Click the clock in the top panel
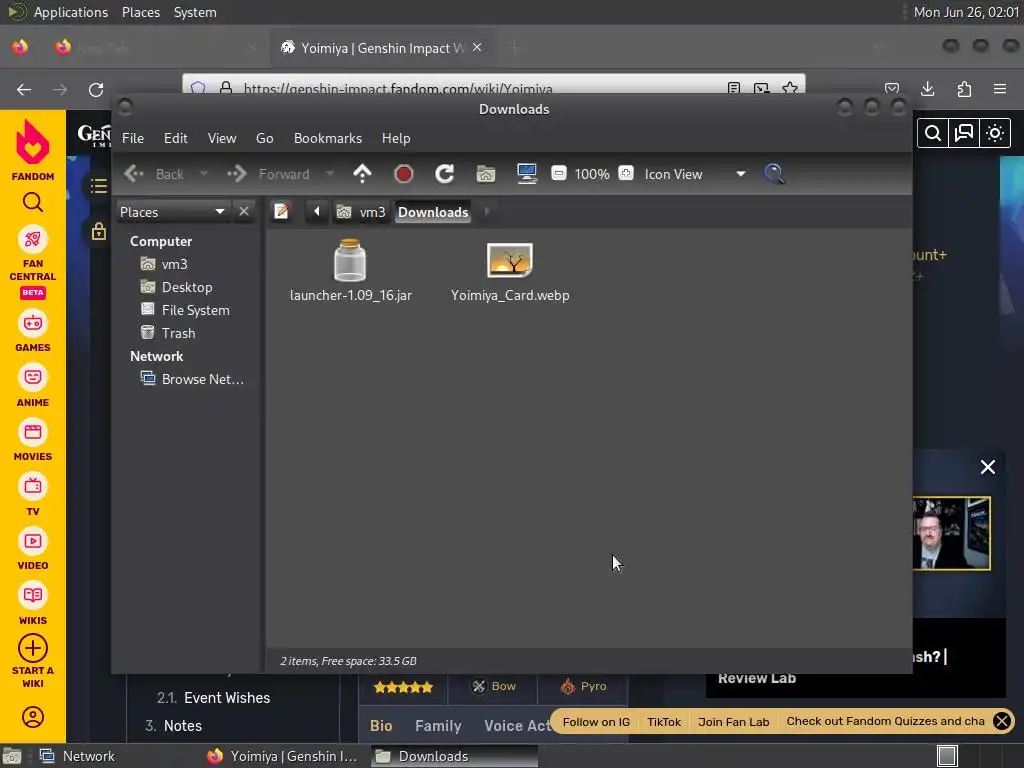1024x768 pixels. [x=966, y=12]
